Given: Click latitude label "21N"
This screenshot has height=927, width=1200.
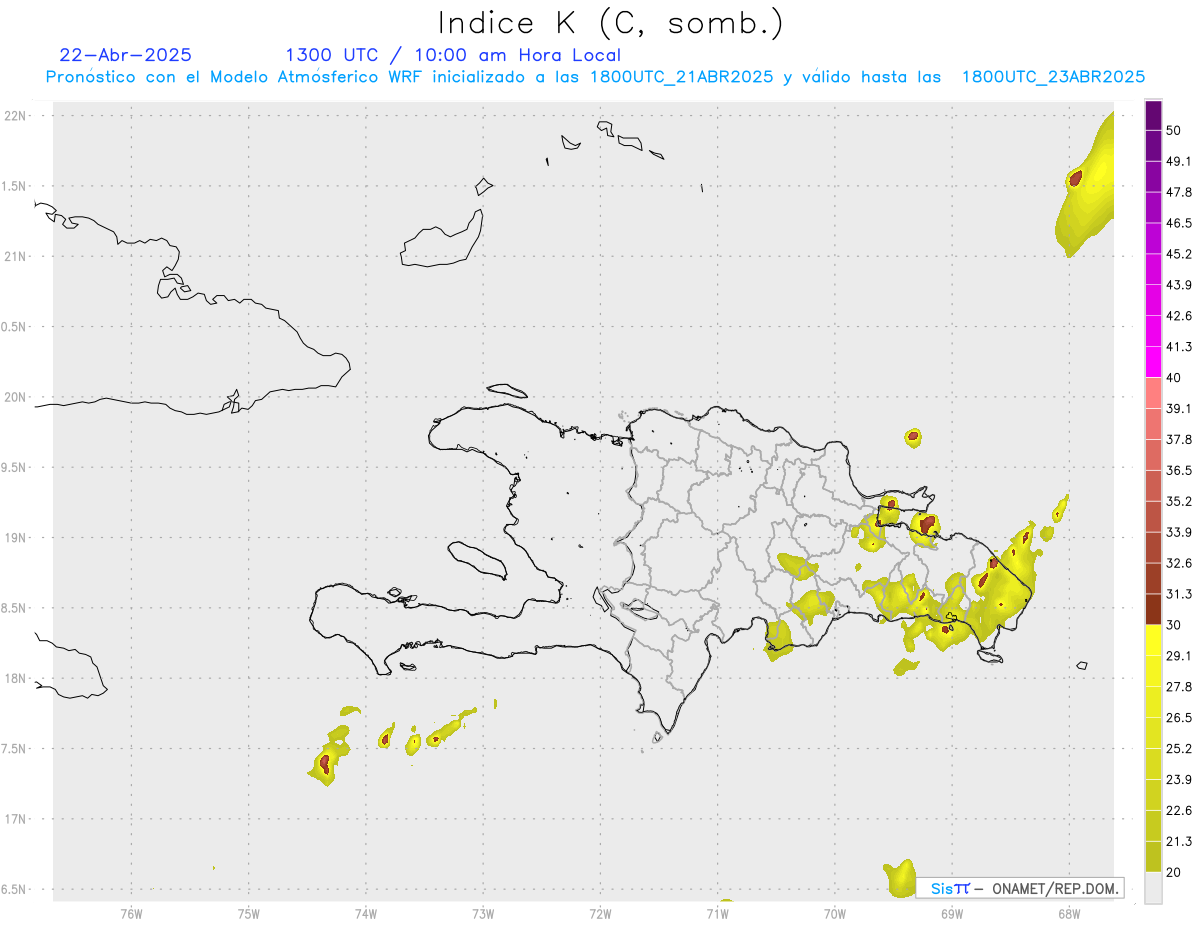Looking at the screenshot, I should [x=15, y=257].
